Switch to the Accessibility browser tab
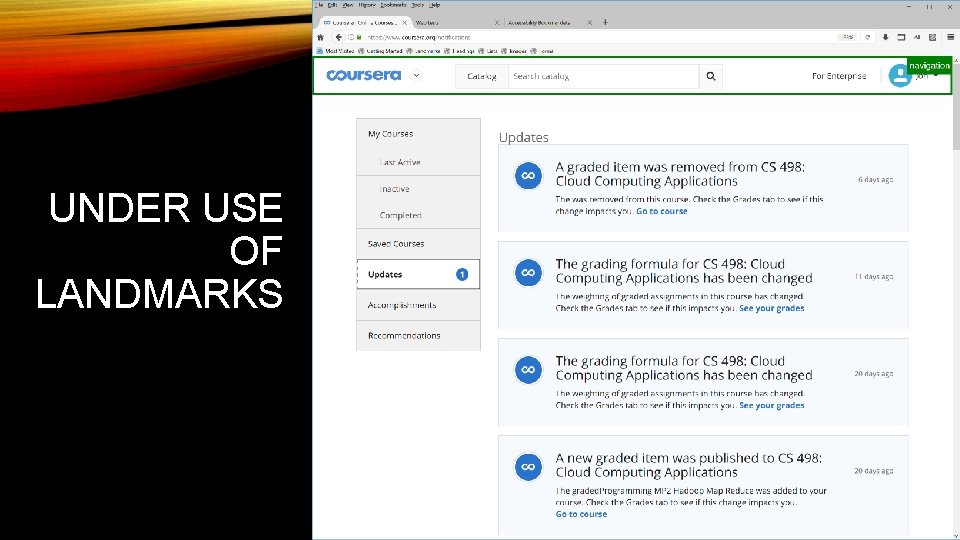The image size is (960, 540). (x=548, y=23)
